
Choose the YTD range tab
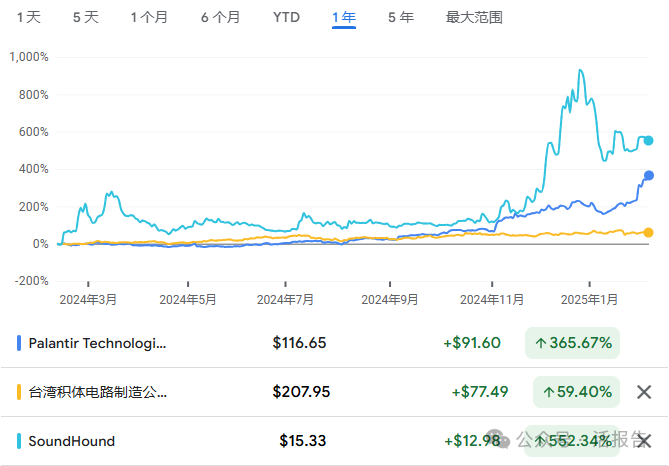click(286, 17)
